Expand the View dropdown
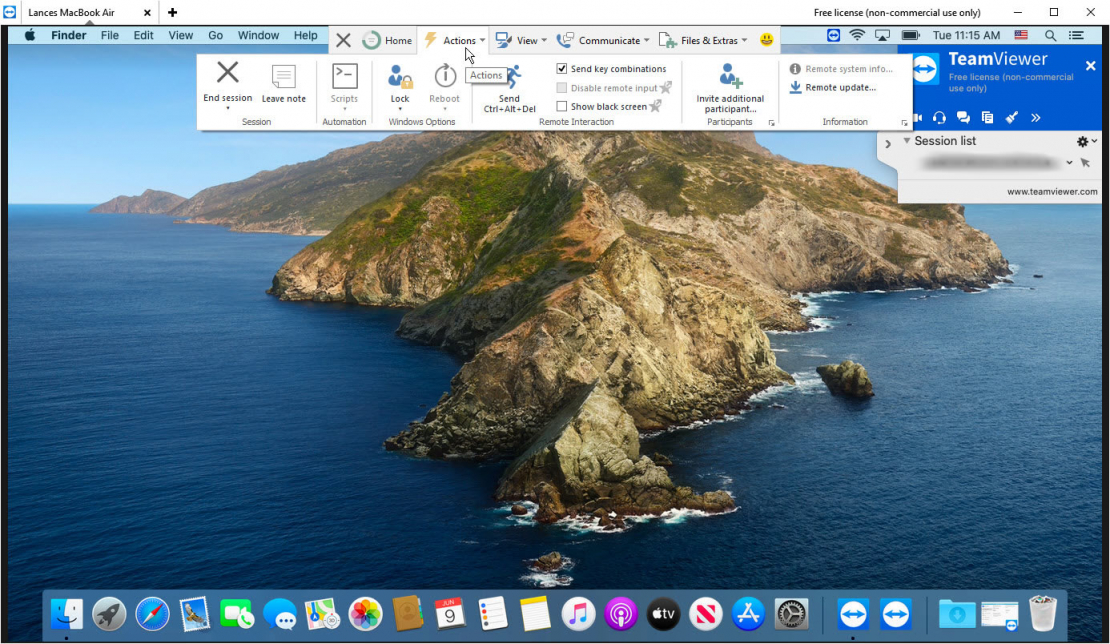 [x=521, y=40]
